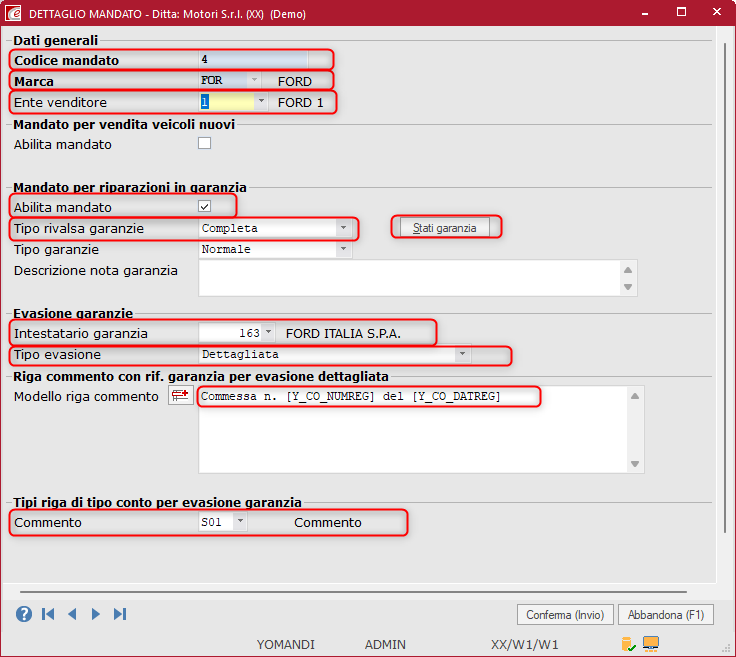This screenshot has height=657, width=736.
Task: Jump to the first record
Action: (48, 614)
